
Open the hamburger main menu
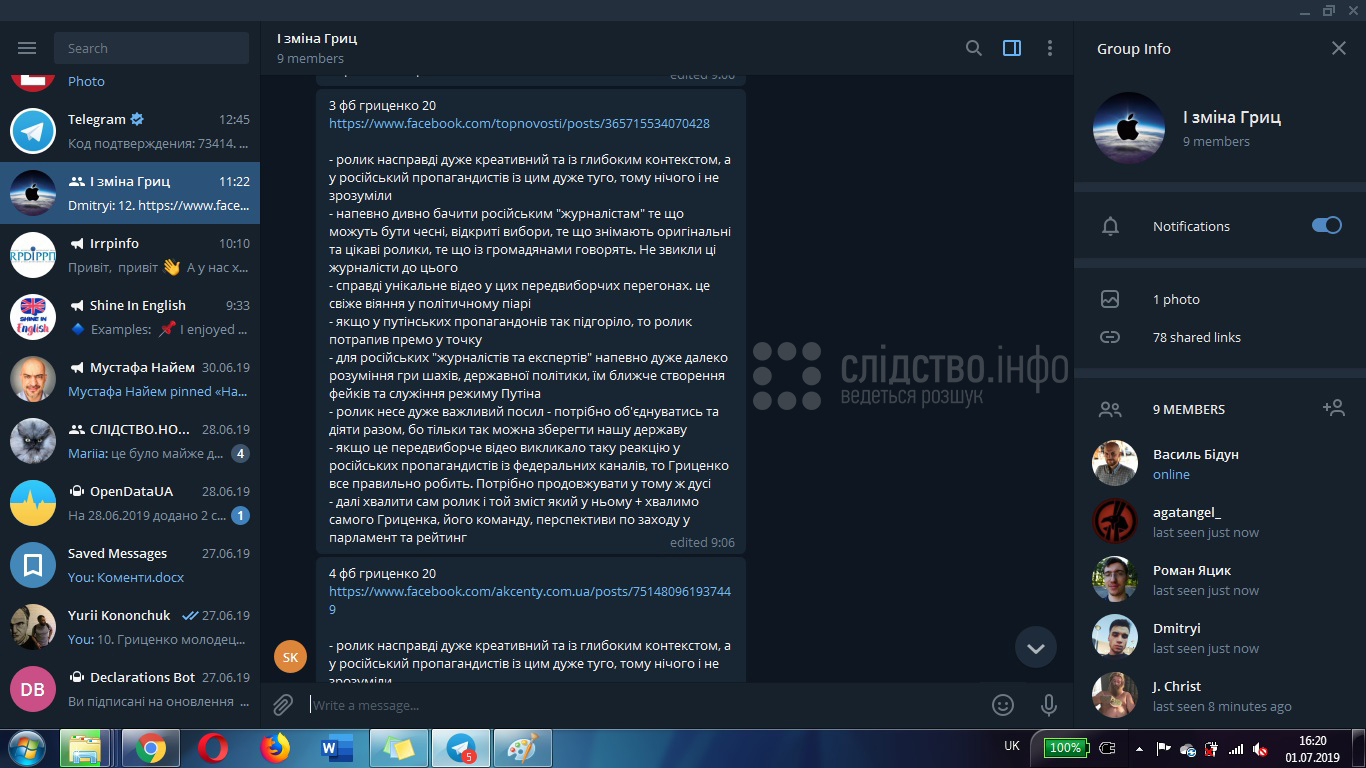tap(27, 48)
